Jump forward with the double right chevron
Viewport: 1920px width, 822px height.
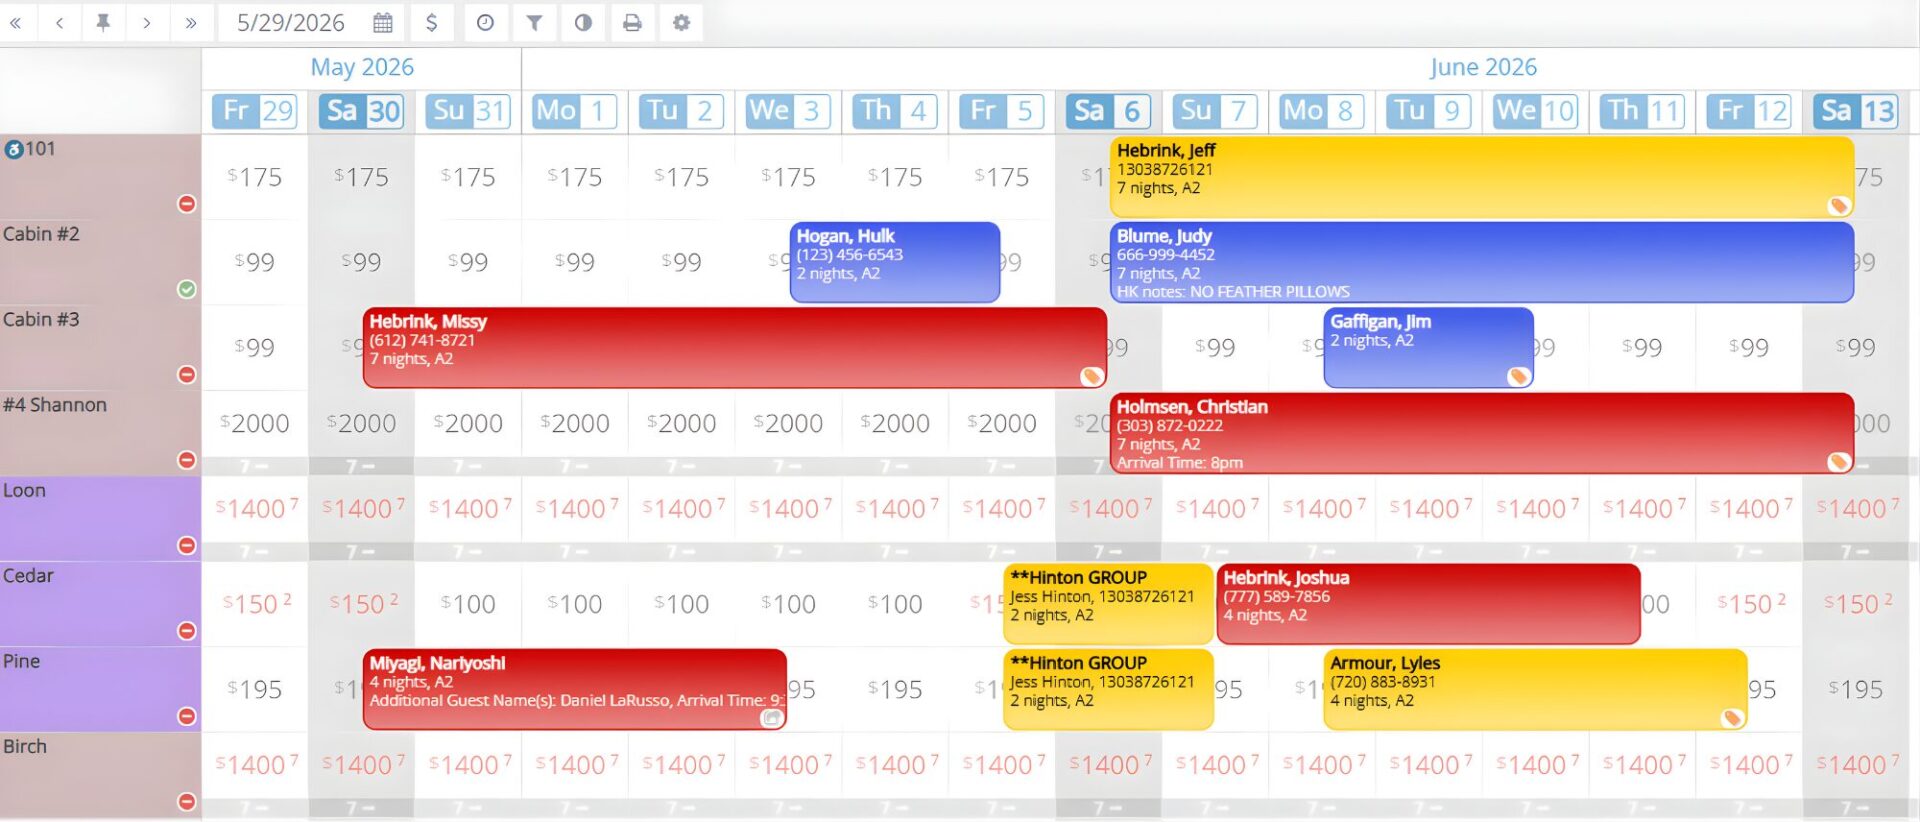click(191, 22)
